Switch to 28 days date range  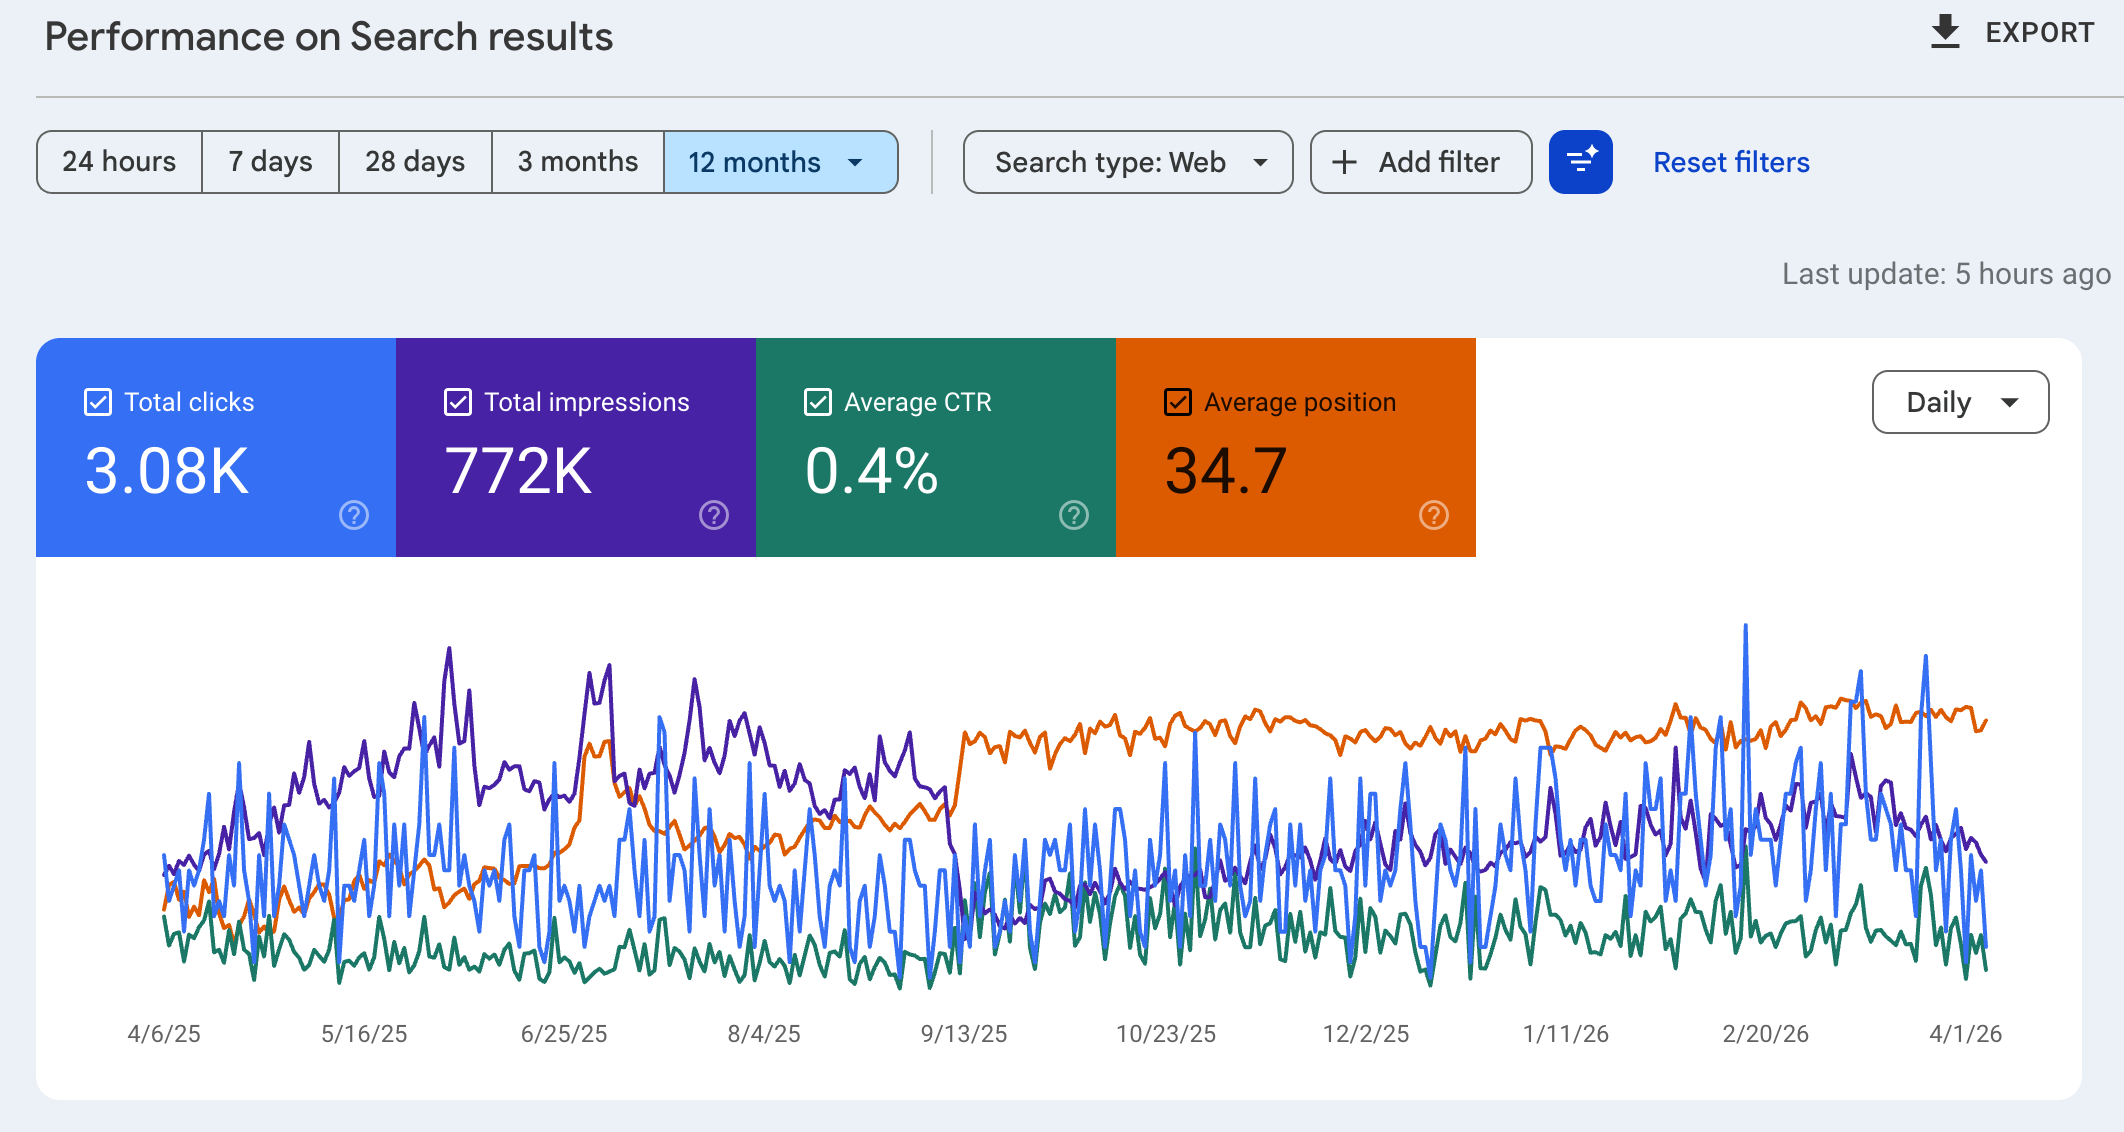[x=415, y=162]
